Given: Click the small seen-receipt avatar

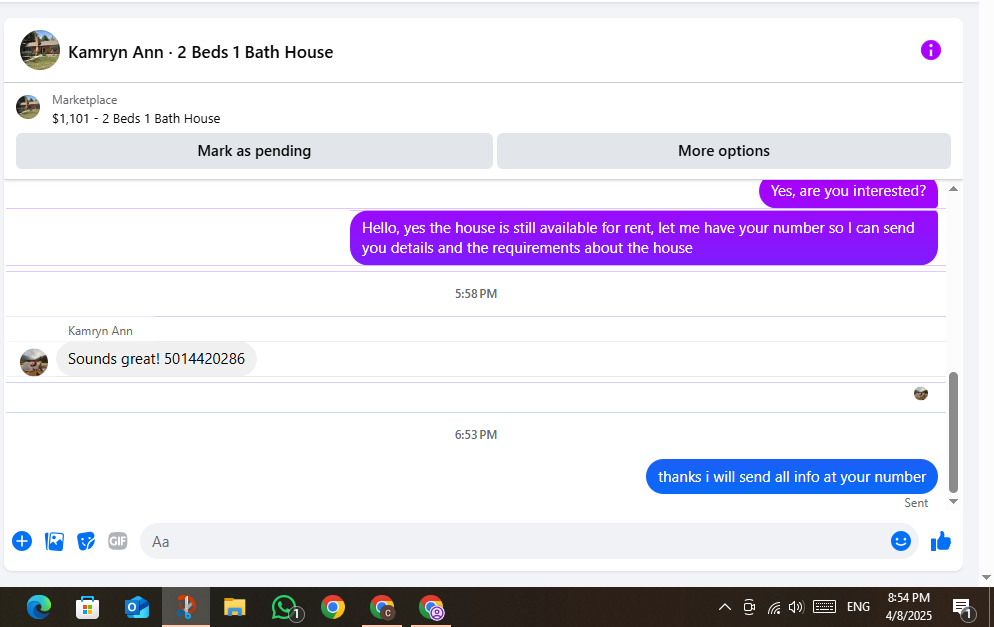Looking at the screenshot, I should (921, 394).
